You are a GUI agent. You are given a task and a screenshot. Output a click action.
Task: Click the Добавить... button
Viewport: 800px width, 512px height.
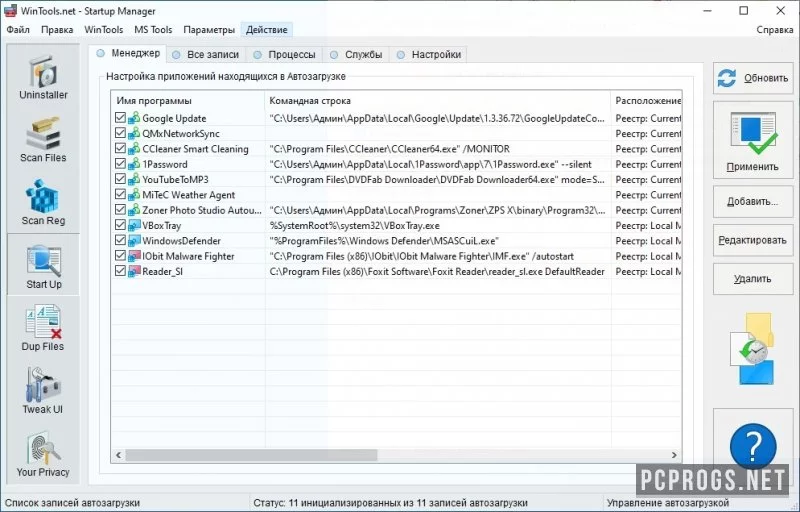[753, 201]
